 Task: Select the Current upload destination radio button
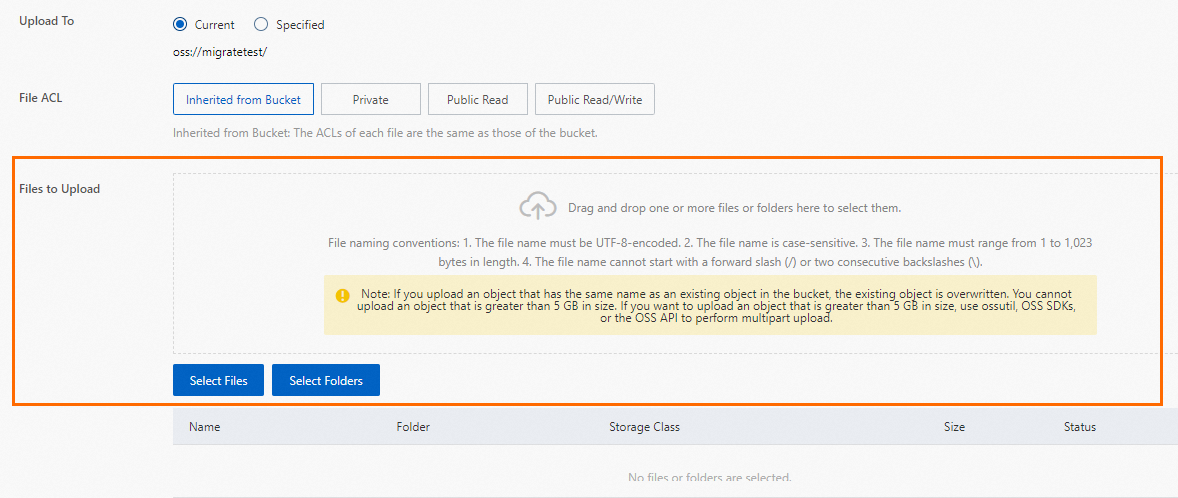[x=180, y=25]
